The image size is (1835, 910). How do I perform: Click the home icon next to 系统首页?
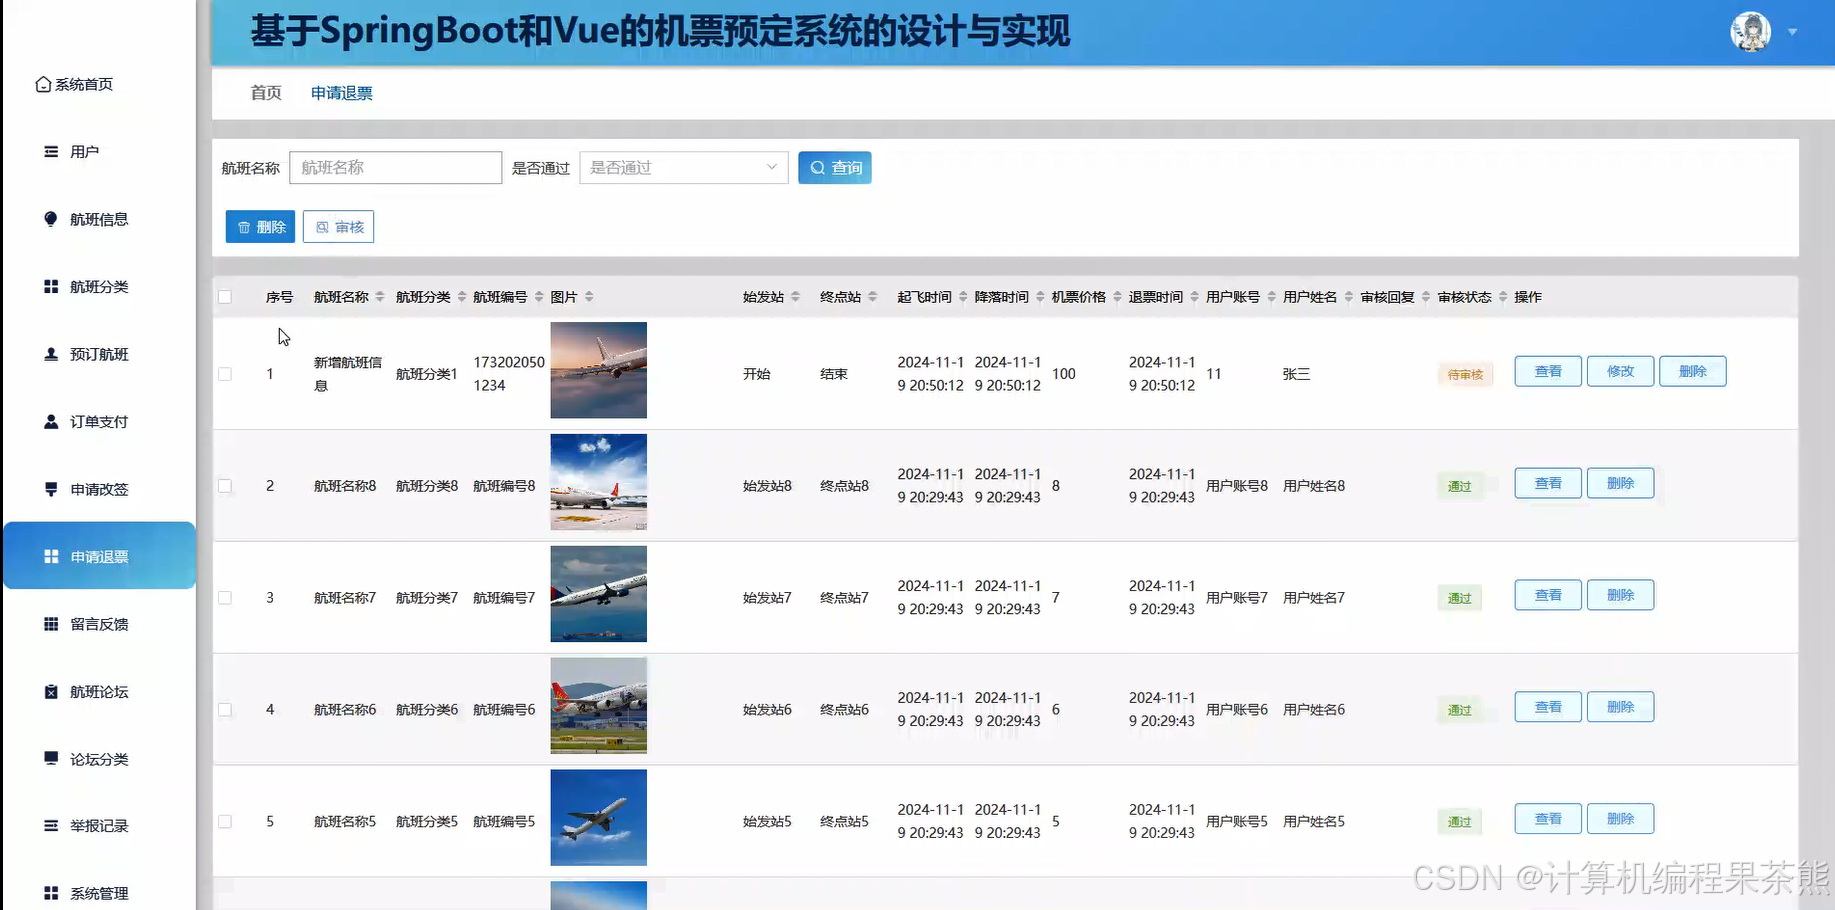click(x=43, y=84)
